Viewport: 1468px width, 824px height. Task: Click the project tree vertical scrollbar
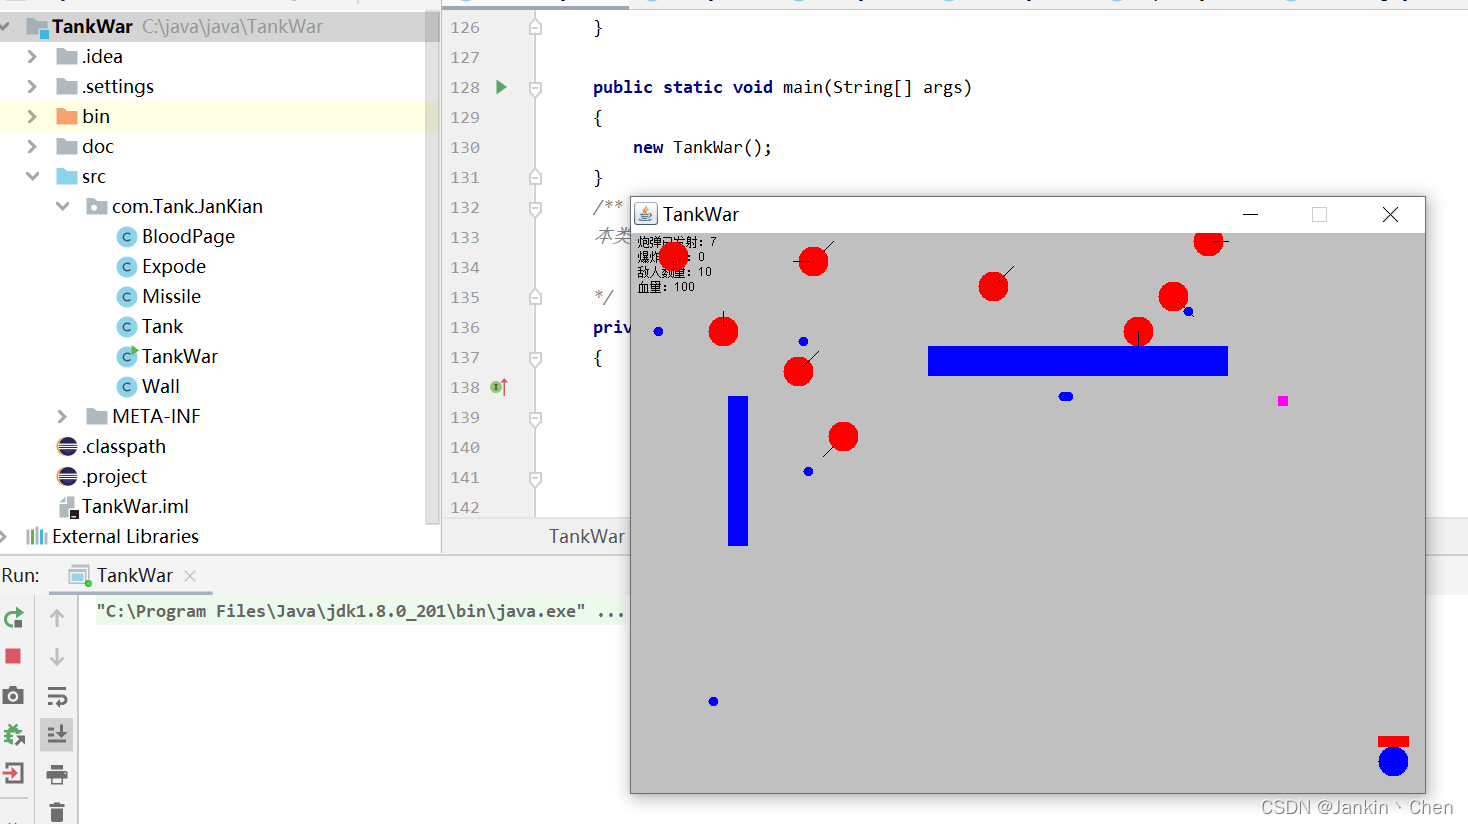(432, 267)
